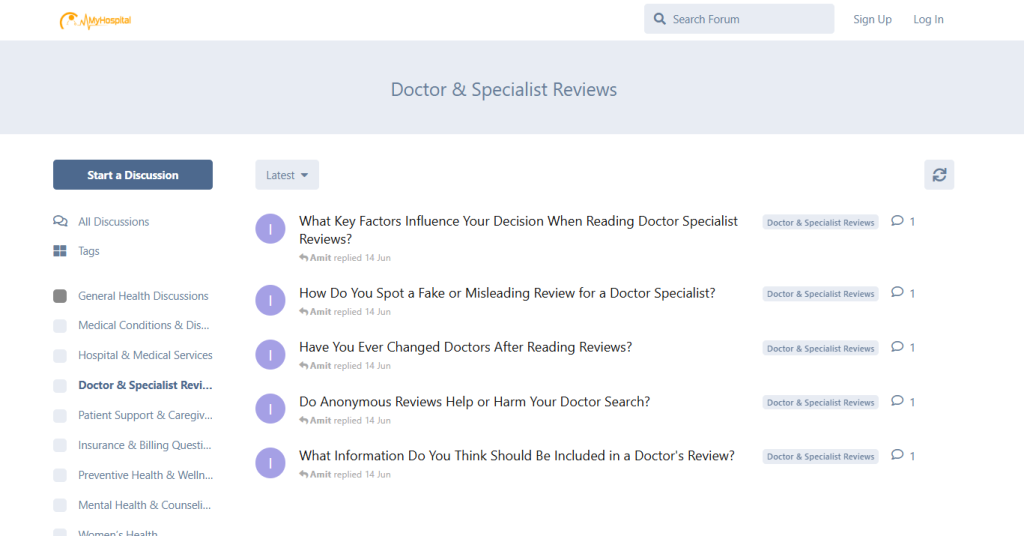
Task: Click the reply count icon on first discussion
Action: click(897, 221)
